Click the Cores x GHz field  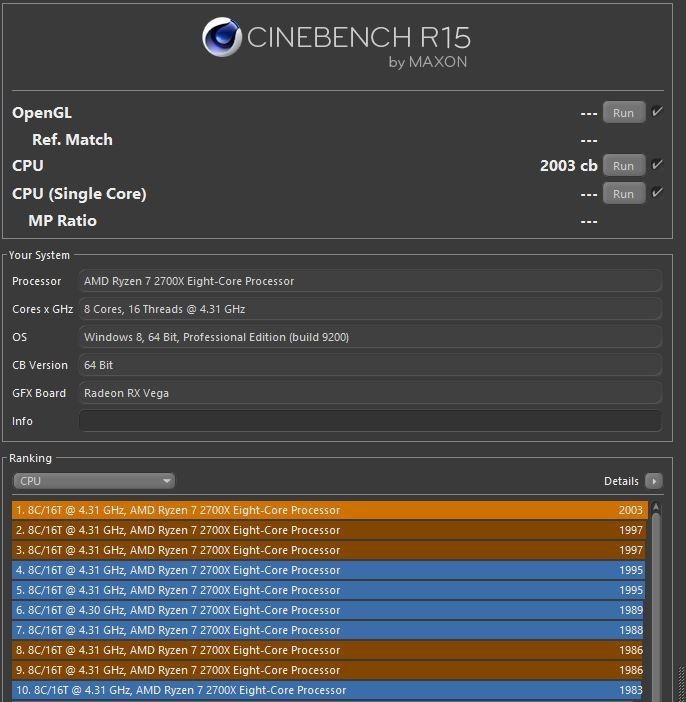pos(370,309)
